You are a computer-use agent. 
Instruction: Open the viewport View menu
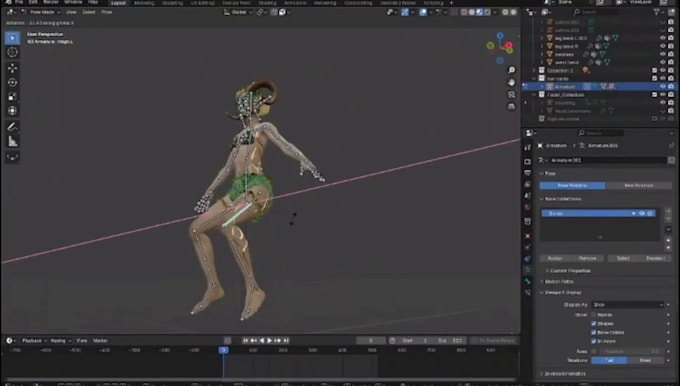tap(71, 12)
